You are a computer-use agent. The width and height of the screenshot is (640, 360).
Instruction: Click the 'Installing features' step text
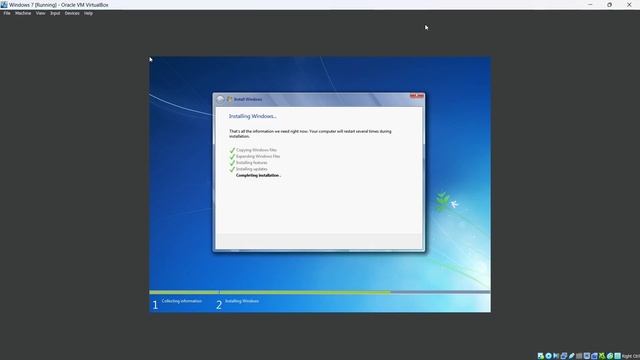[251, 162]
